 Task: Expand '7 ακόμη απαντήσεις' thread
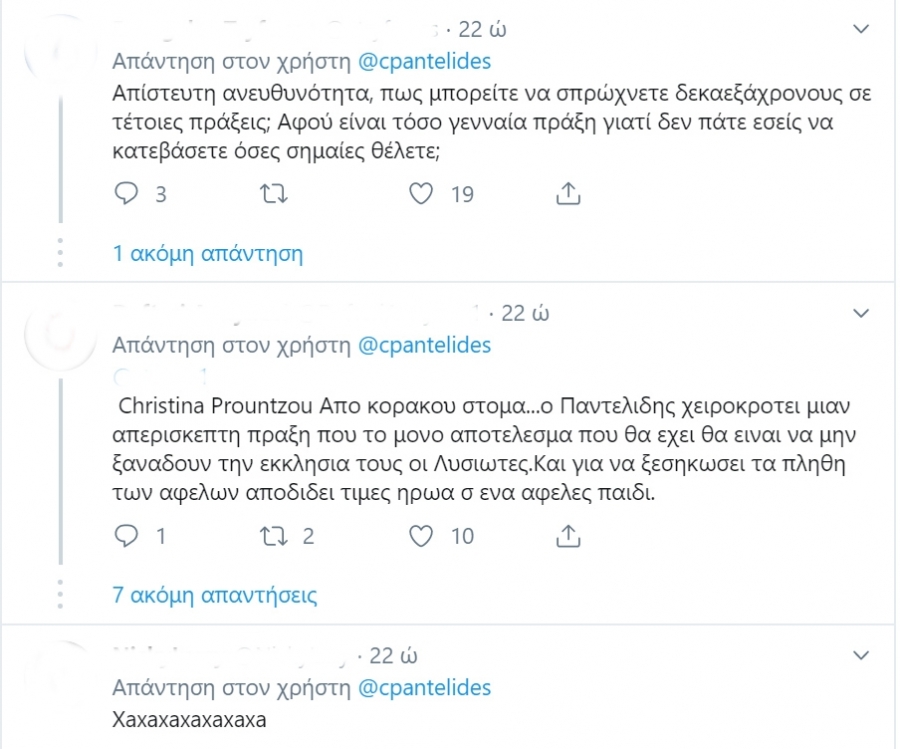tap(215, 595)
